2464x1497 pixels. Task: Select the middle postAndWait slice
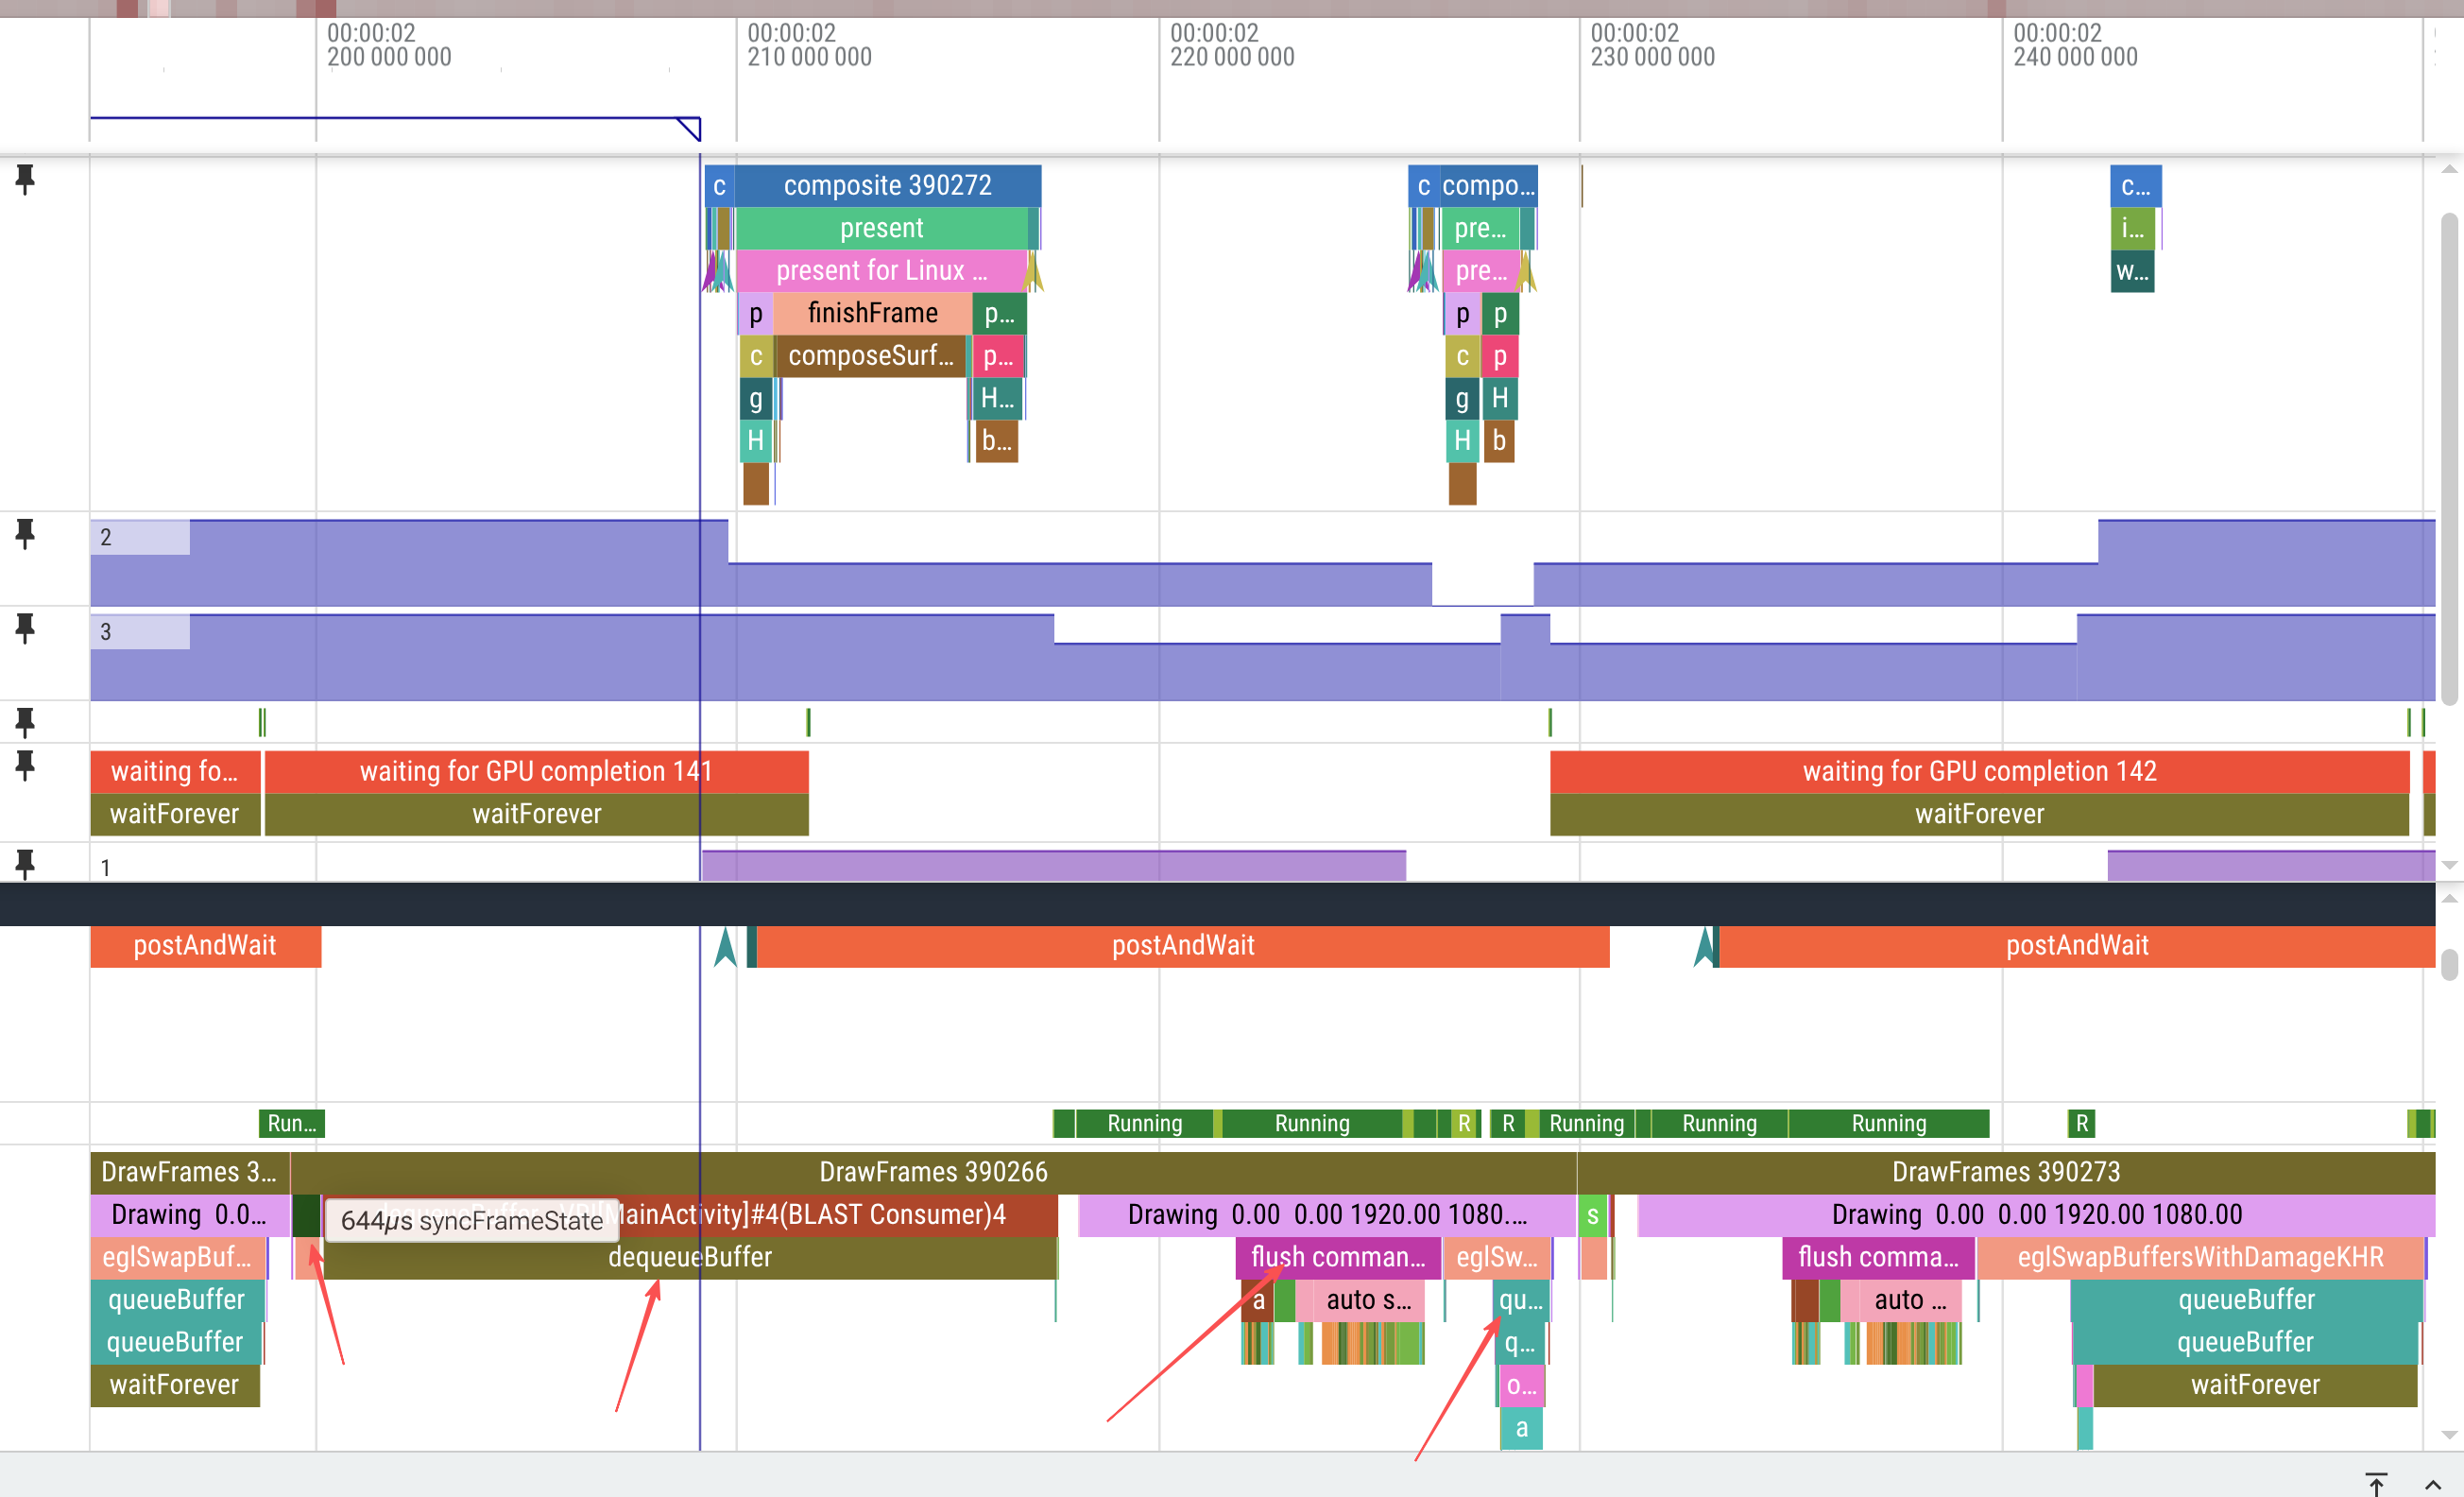(1182, 946)
